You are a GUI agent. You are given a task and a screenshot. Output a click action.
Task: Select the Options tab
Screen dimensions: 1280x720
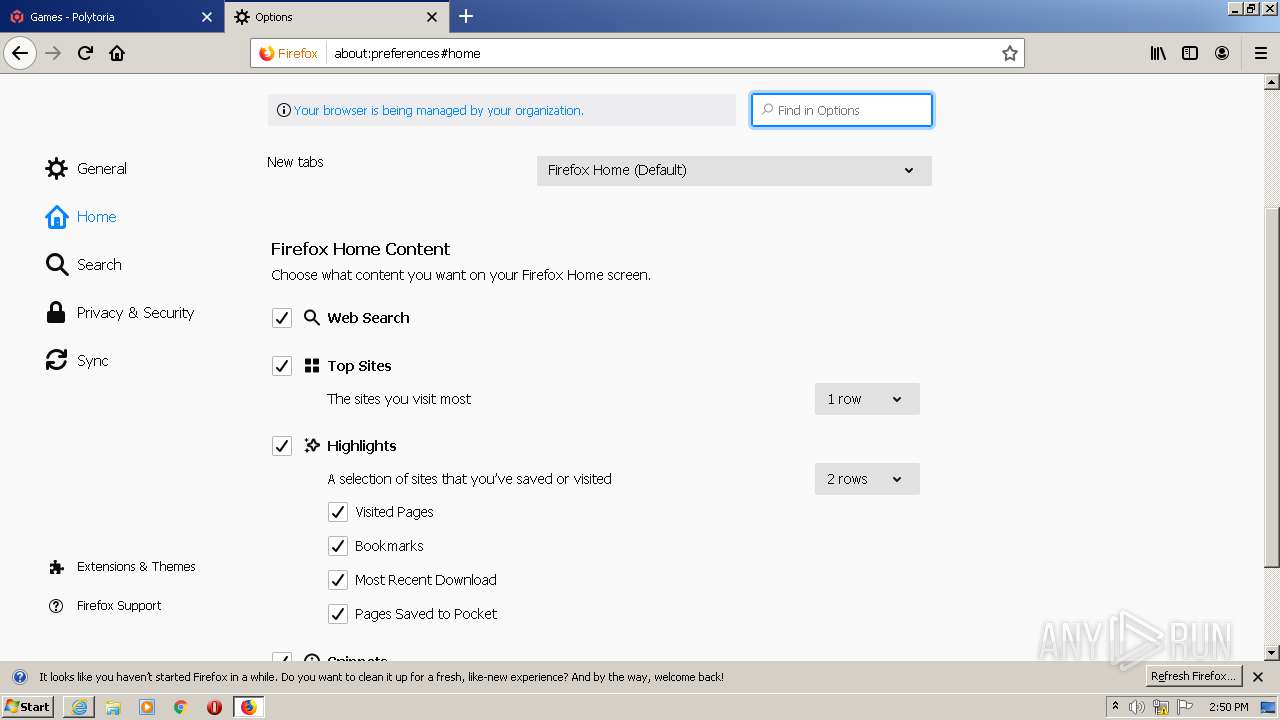336,17
